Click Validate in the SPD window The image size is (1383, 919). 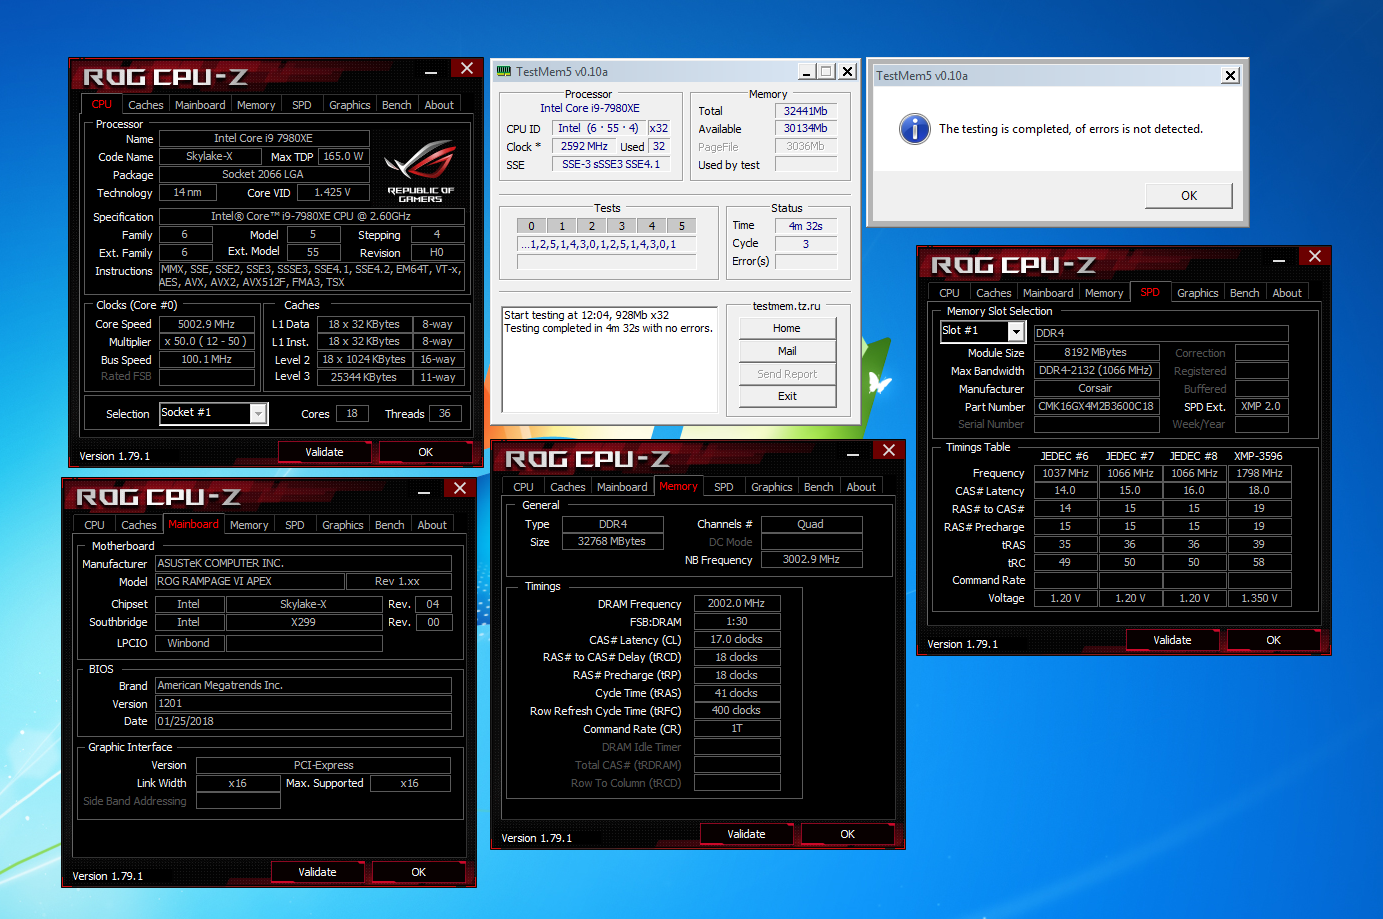tap(1172, 640)
